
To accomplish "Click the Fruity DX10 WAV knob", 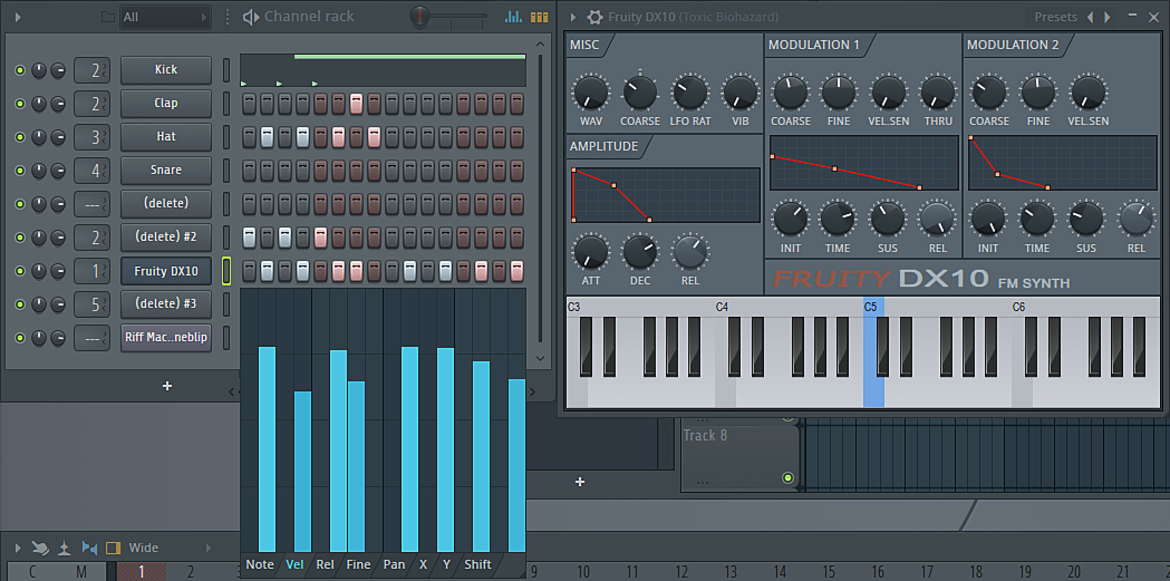I will pos(590,94).
